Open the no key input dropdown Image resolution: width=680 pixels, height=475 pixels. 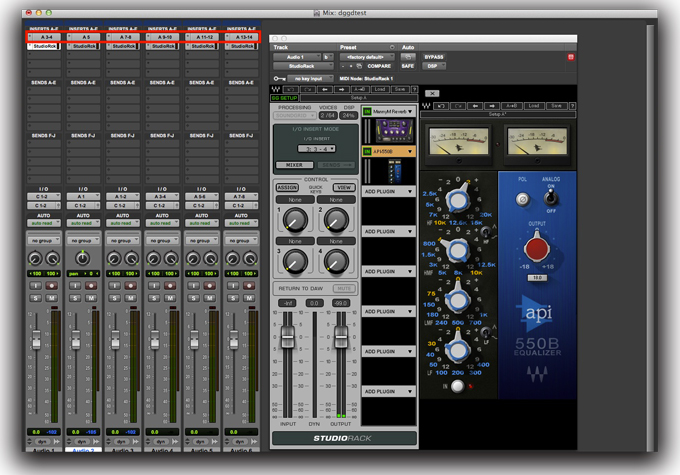311,79
